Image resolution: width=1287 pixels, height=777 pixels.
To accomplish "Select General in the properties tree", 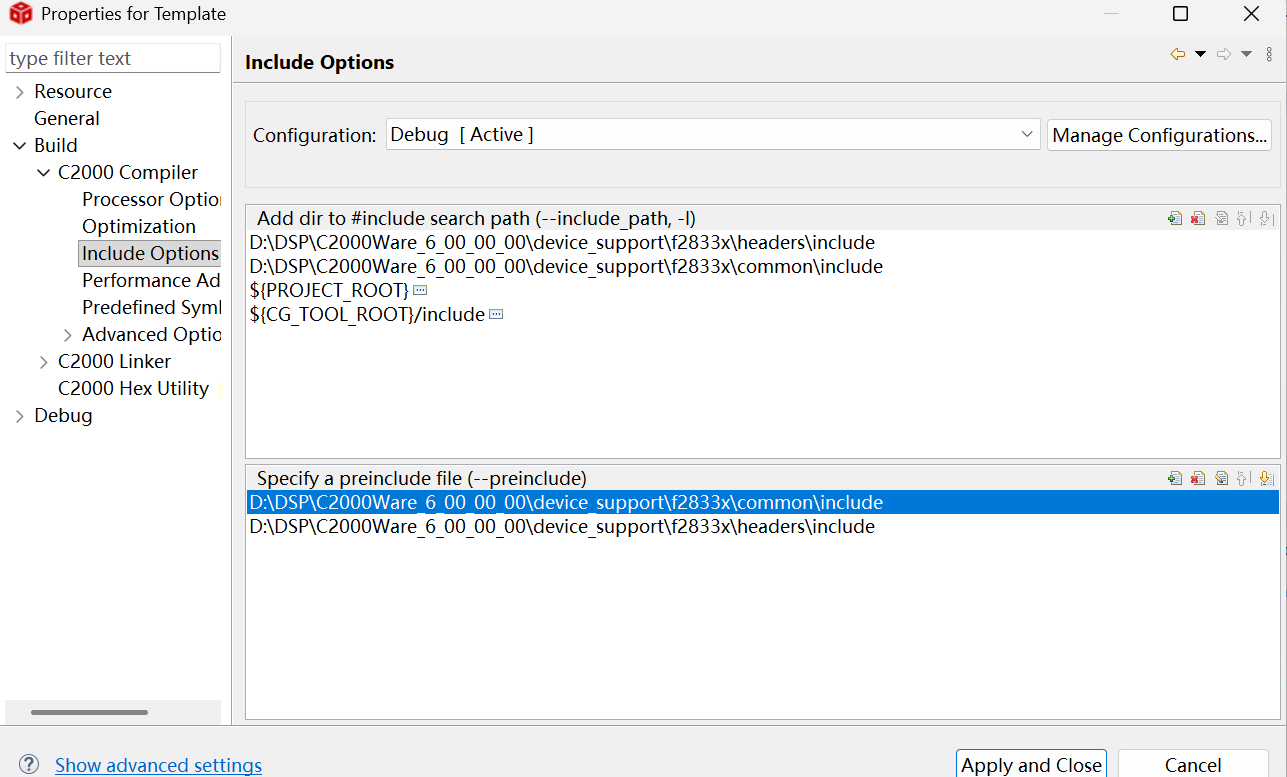I will (x=67, y=118).
